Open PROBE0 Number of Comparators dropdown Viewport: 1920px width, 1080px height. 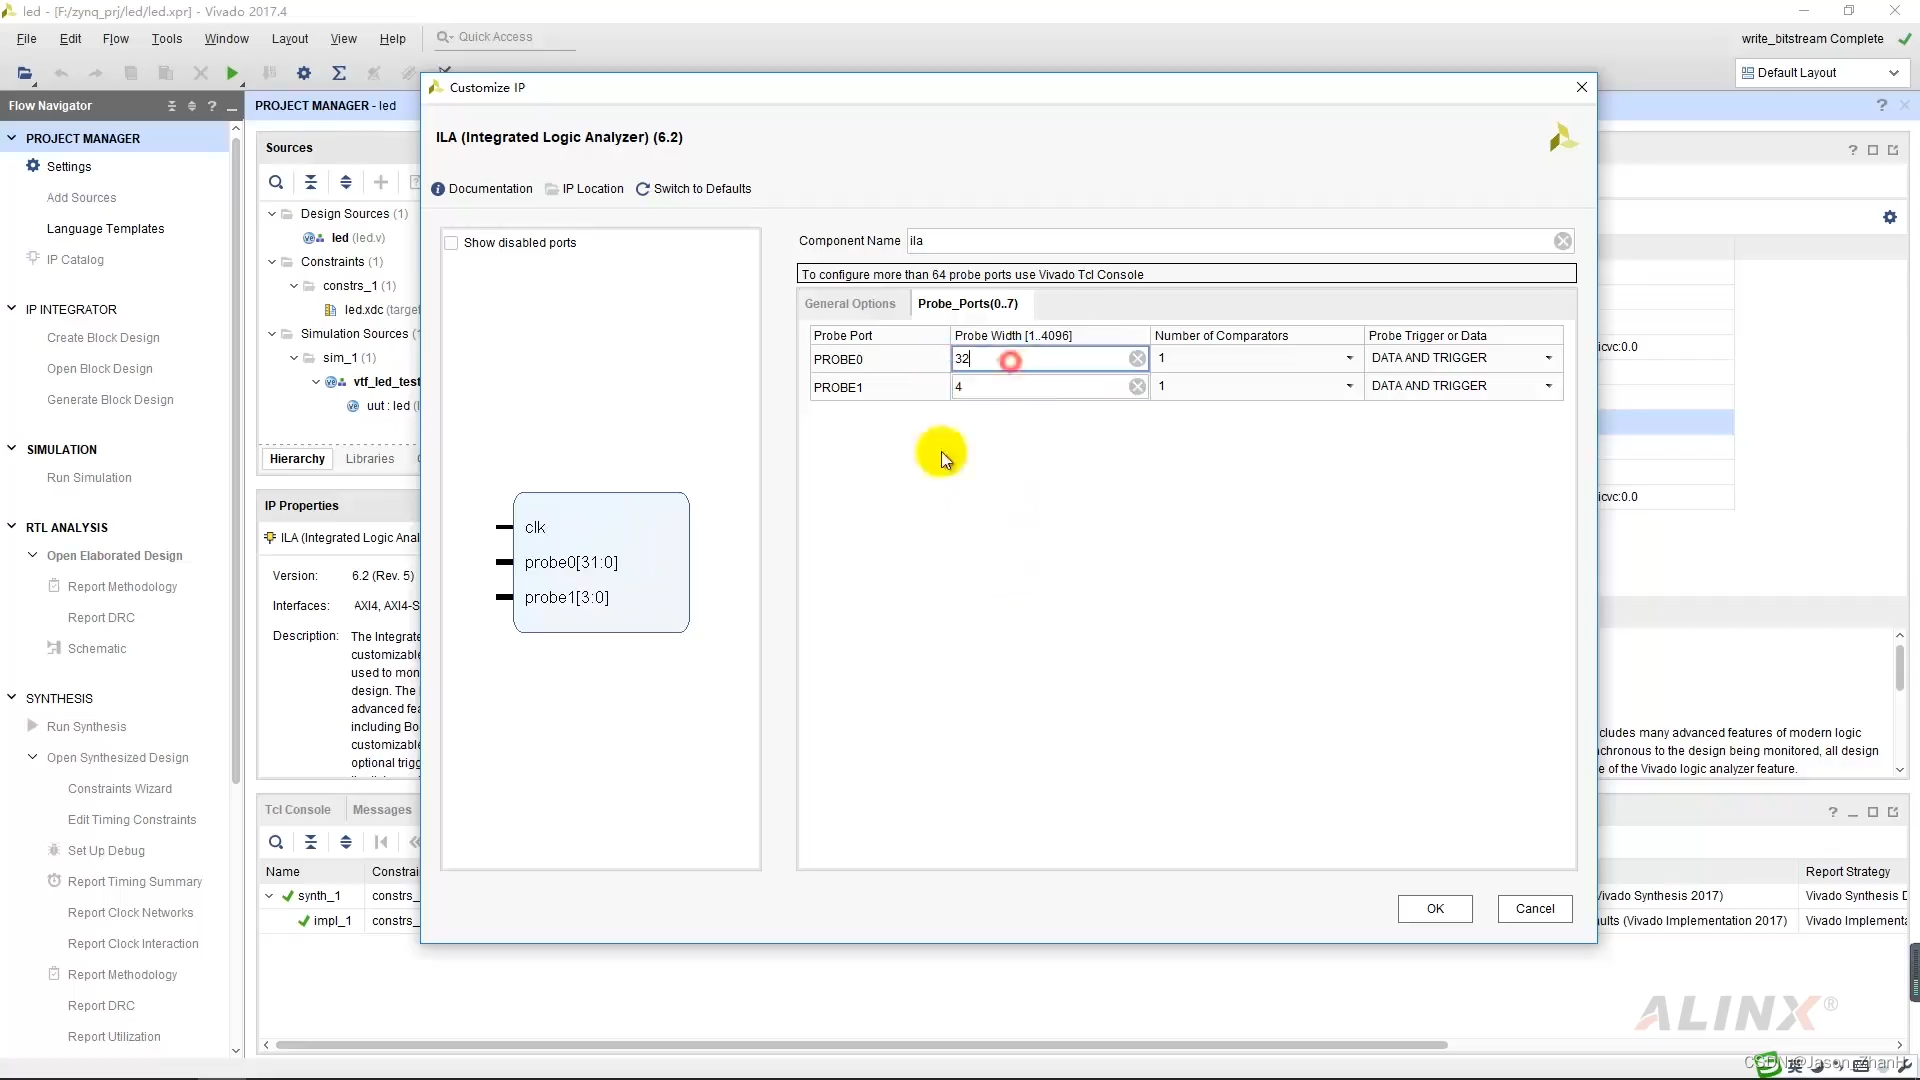(1349, 358)
